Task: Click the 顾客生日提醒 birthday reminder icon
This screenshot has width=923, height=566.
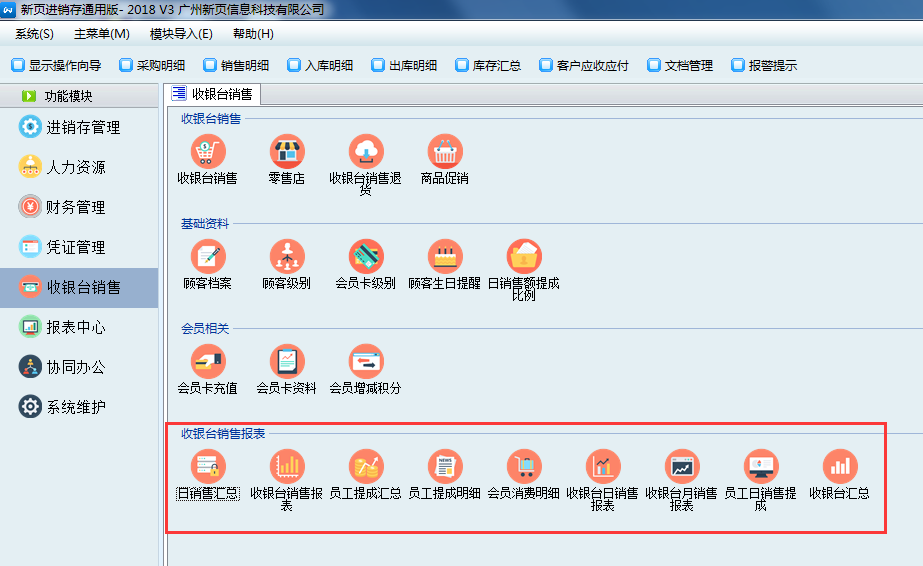Action: [445, 257]
